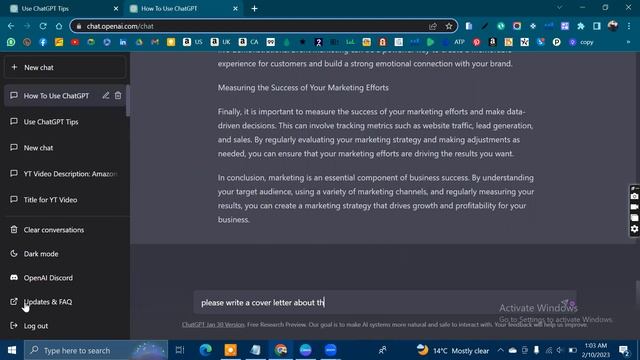Rename How To Use ChatGPT with pencil icon
Viewport: 640px width, 360px height.
106,96
